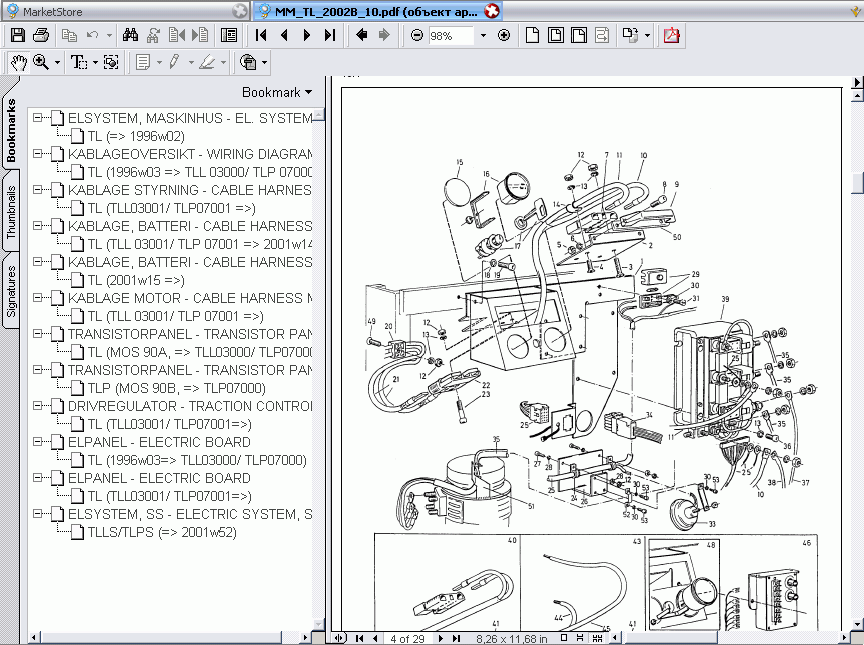Image resolution: width=864 pixels, height=645 pixels.
Task: Select the Zoom In tool
Action: (x=41, y=61)
